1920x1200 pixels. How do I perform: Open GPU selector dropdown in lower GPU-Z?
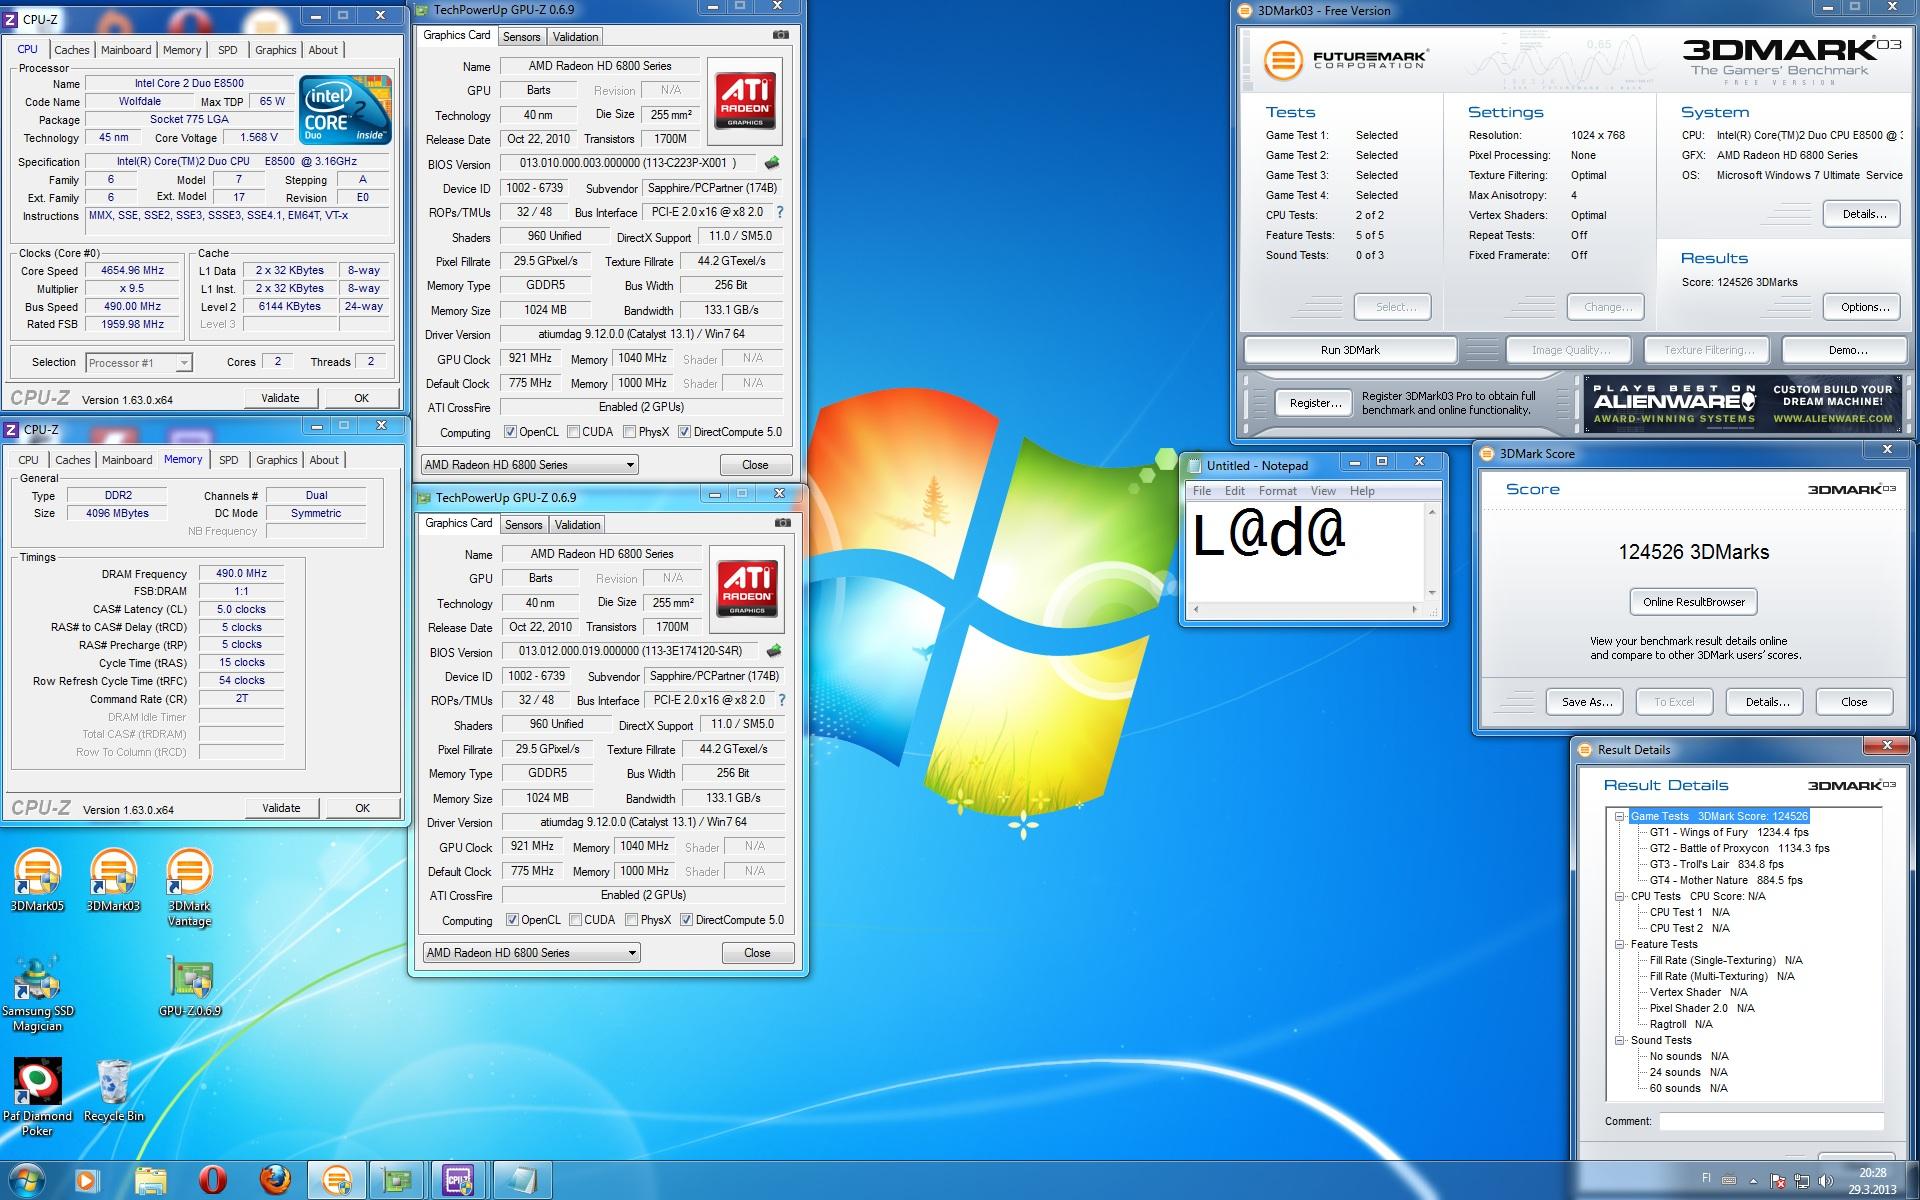pos(531,953)
